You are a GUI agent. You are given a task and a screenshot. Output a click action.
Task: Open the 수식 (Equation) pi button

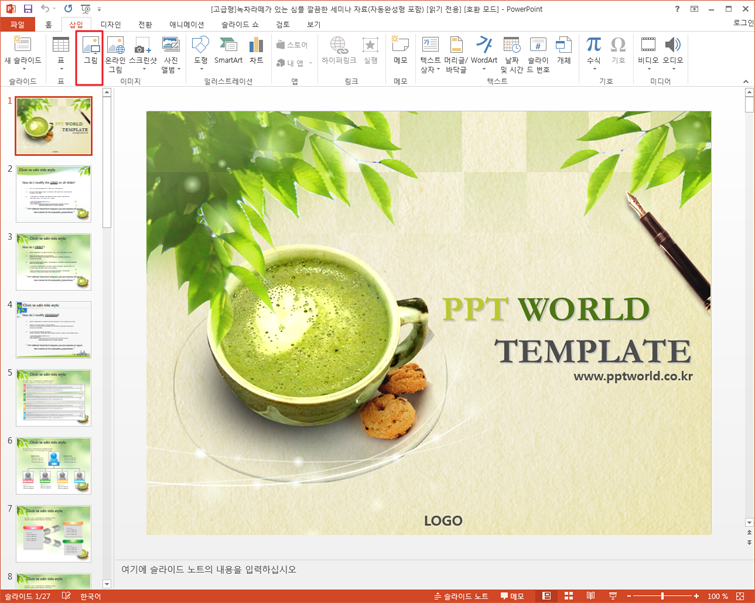click(593, 44)
